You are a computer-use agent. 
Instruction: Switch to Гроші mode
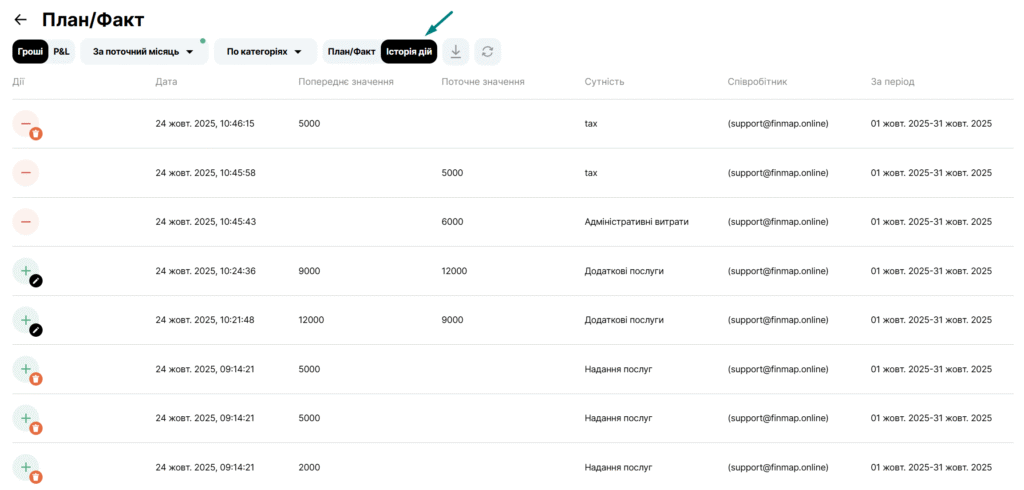30,51
